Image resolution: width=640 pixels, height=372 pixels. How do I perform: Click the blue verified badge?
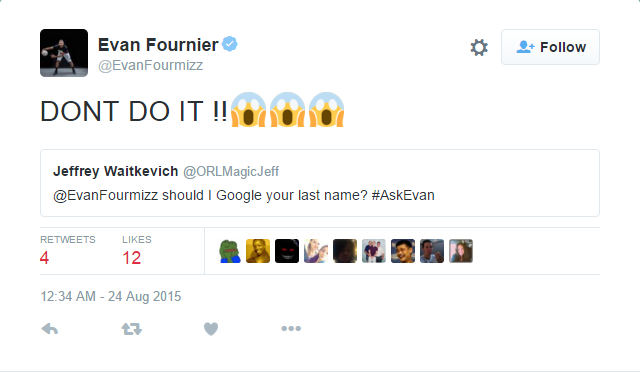point(230,44)
